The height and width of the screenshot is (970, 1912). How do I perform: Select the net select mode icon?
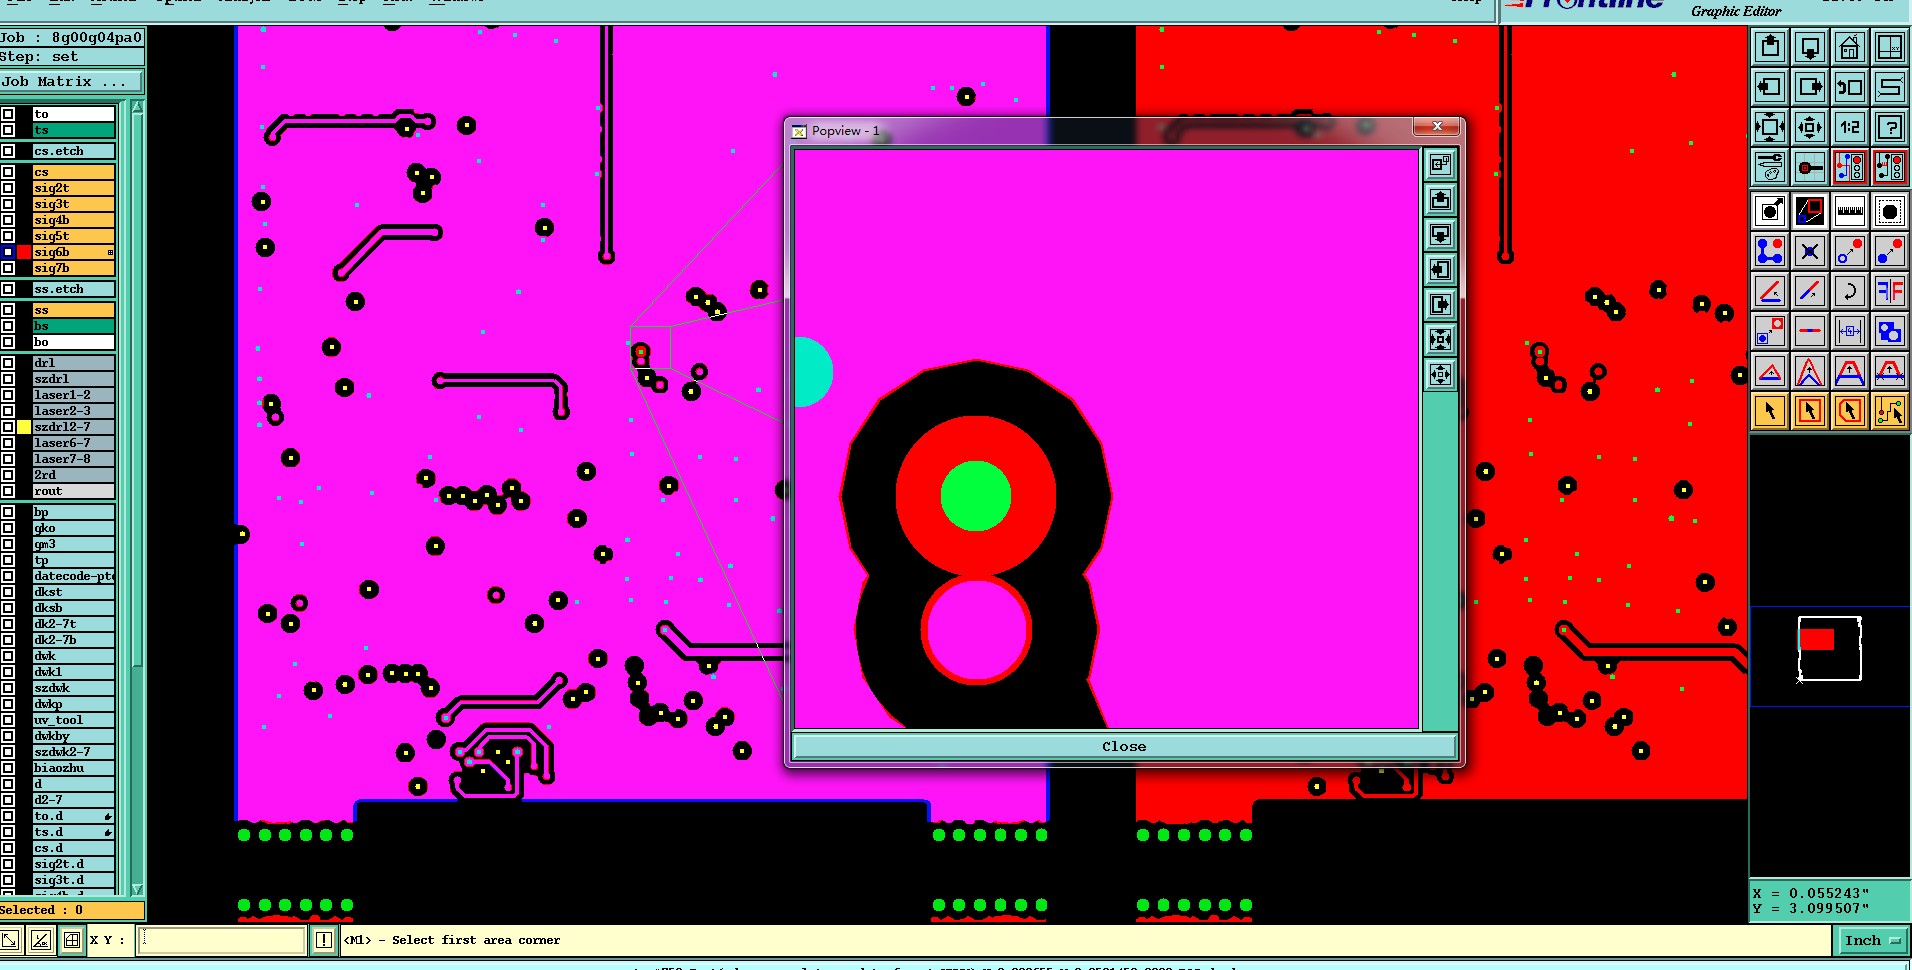pos(1890,411)
